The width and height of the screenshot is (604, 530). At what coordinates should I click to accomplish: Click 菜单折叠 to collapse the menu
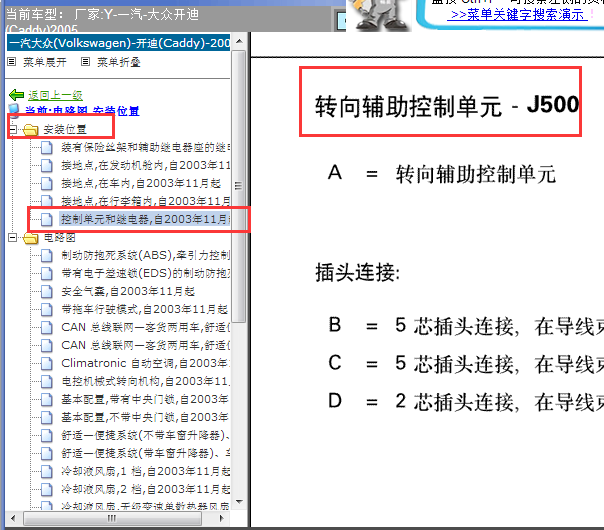(x=119, y=62)
